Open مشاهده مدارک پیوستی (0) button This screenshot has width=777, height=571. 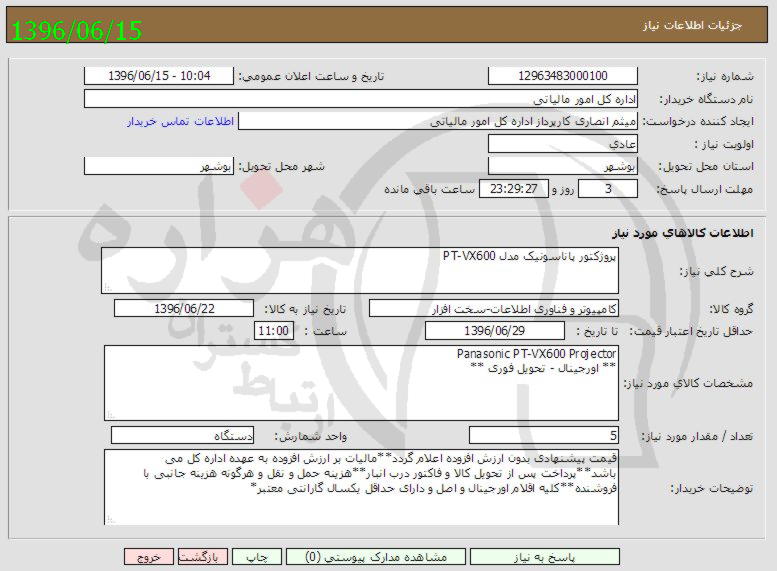click(376, 557)
